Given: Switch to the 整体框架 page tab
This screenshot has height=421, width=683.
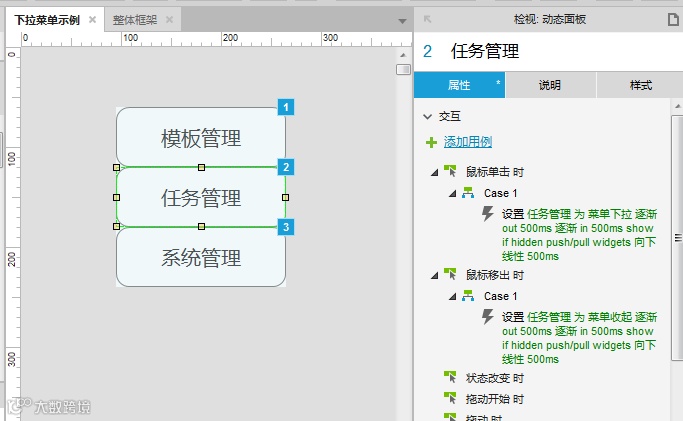Looking at the screenshot, I should click(135, 20).
